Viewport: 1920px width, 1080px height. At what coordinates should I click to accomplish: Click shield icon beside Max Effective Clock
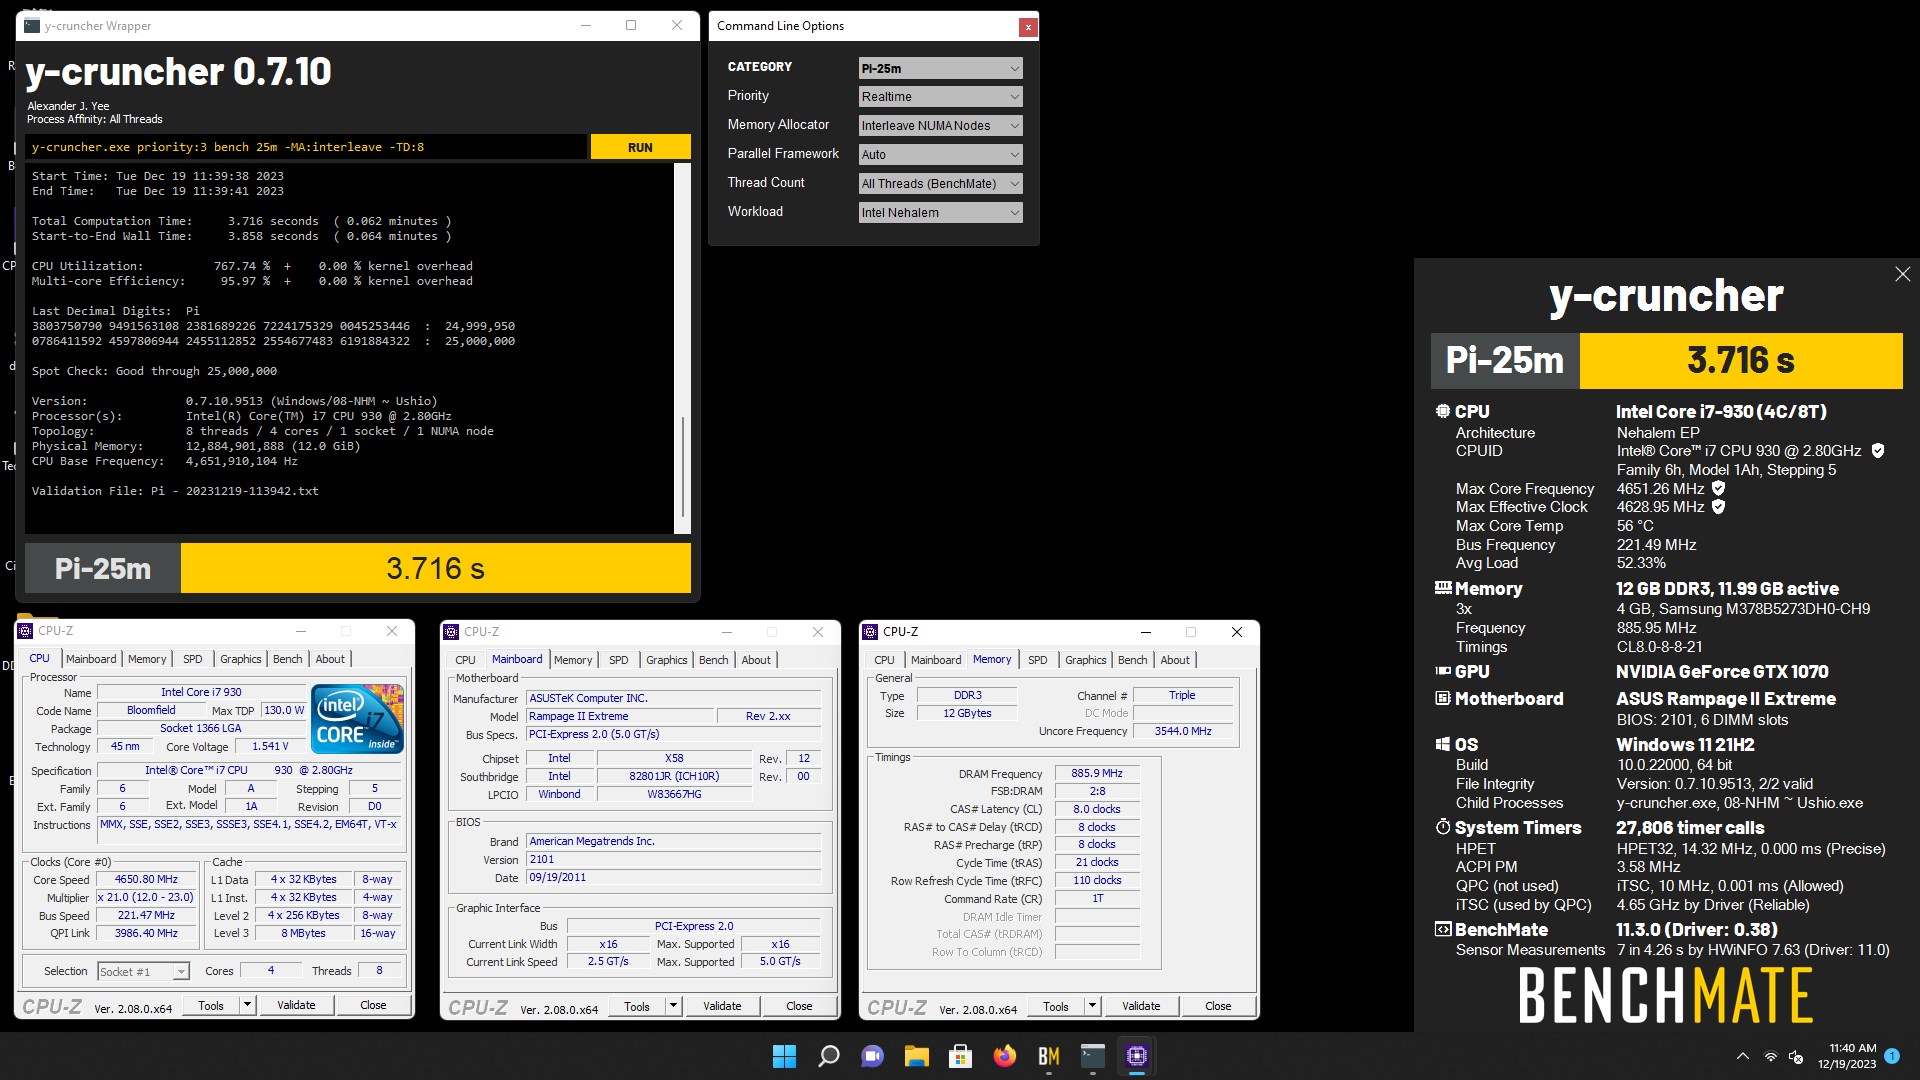[1718, 507]
